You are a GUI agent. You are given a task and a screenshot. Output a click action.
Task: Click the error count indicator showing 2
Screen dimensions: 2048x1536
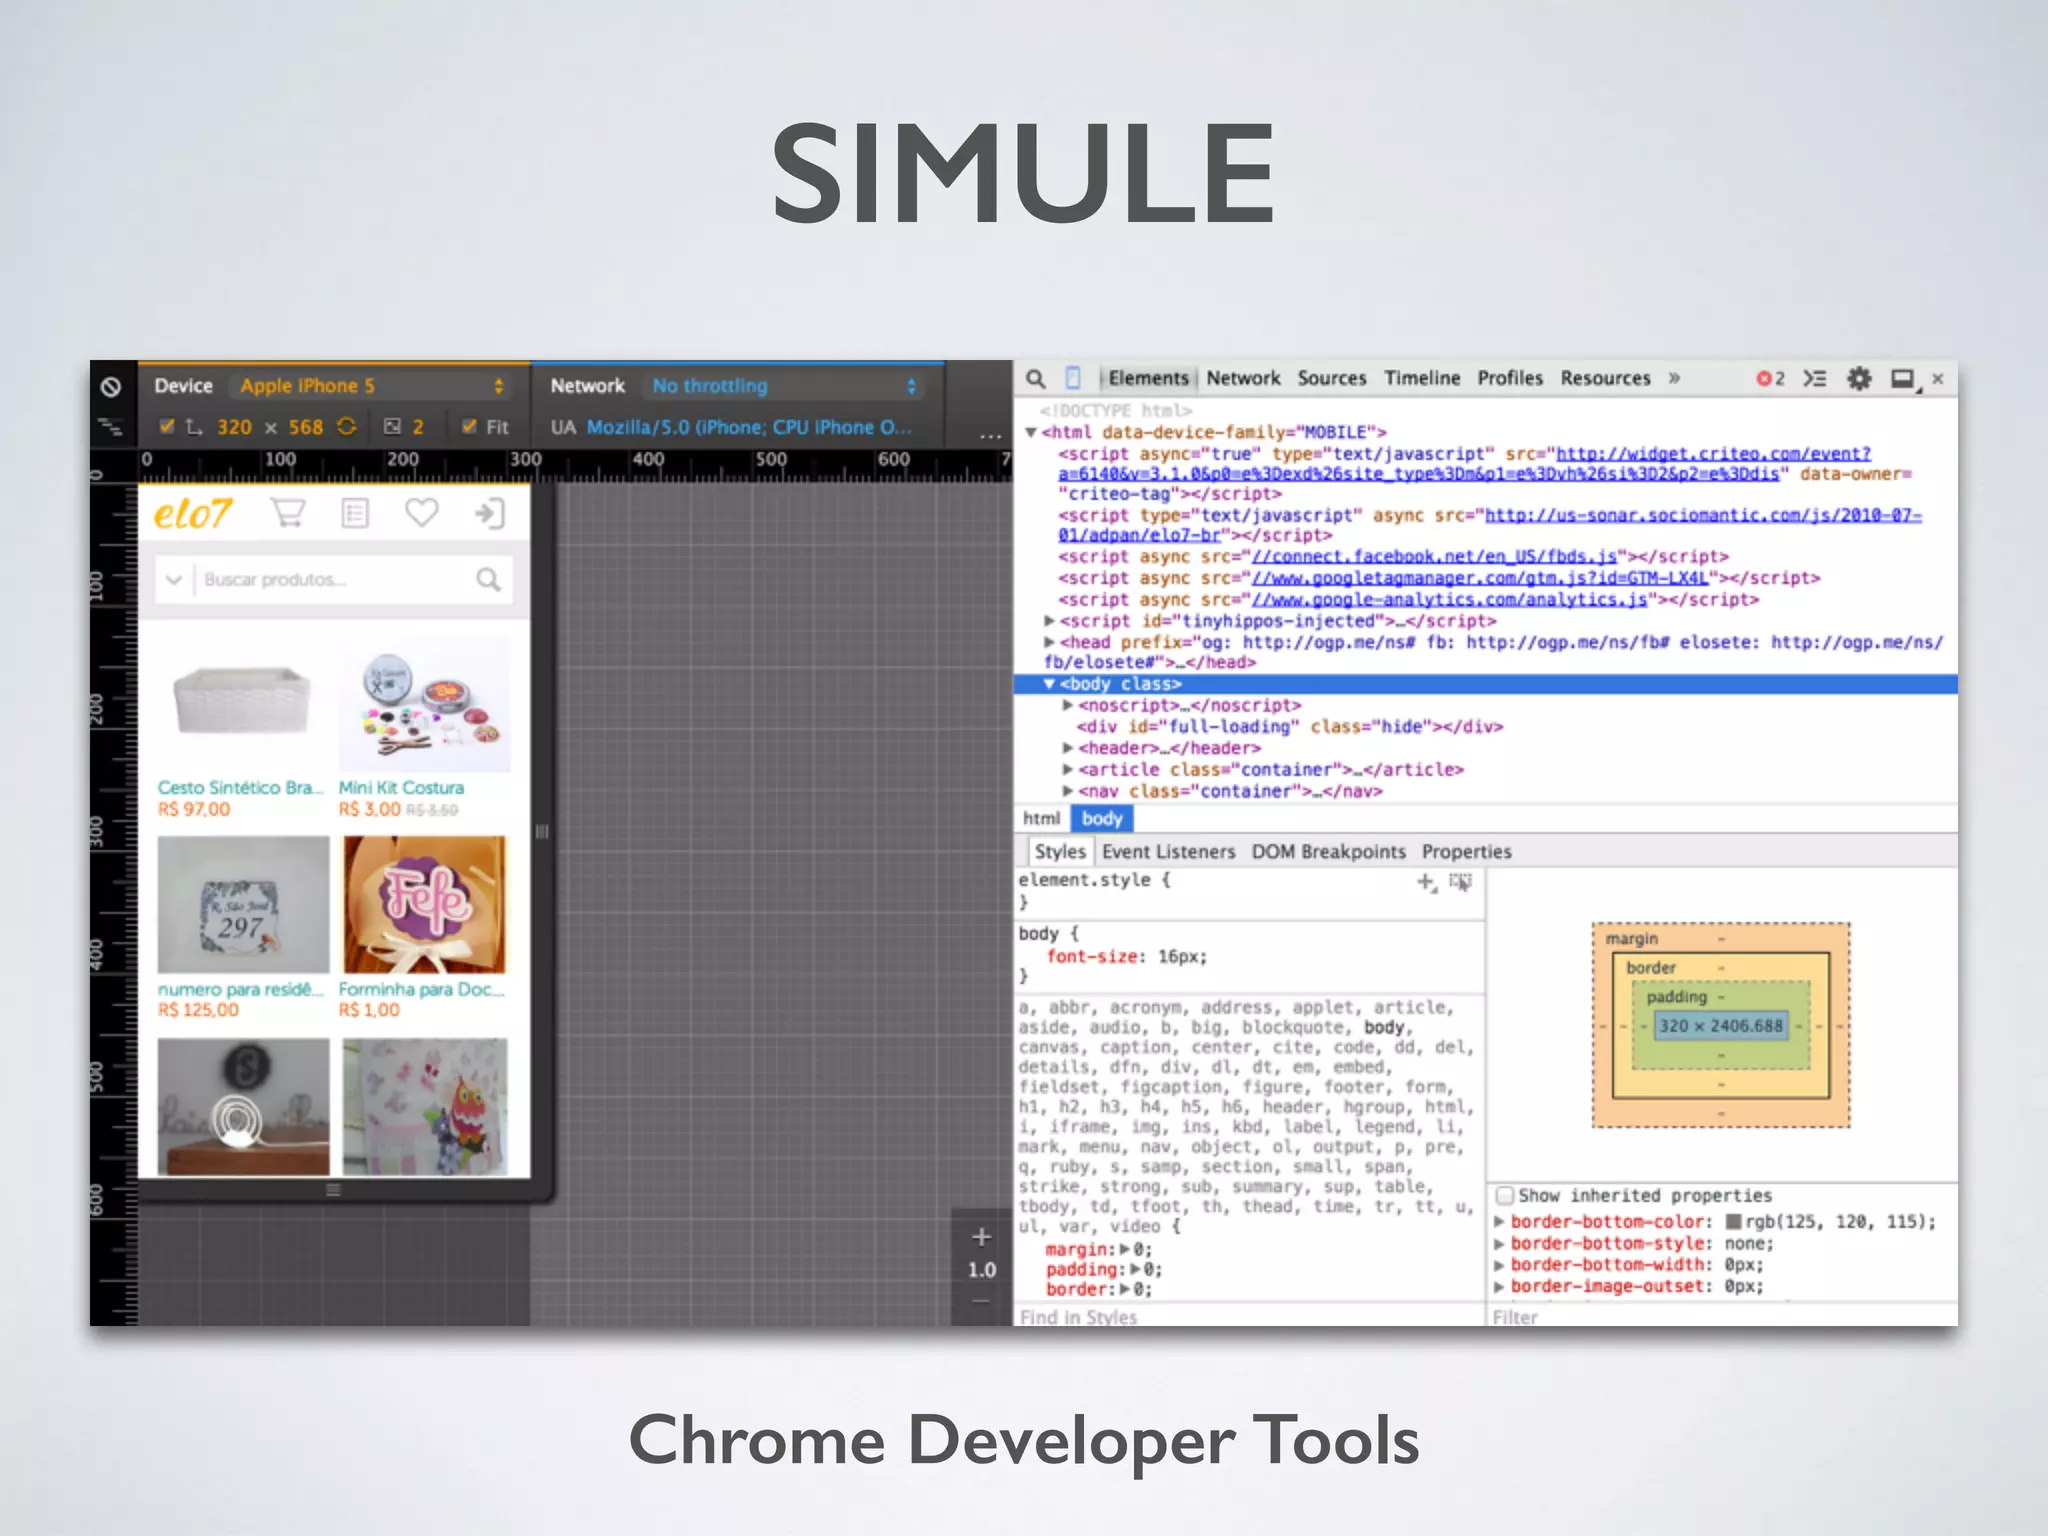[1770, 378]
